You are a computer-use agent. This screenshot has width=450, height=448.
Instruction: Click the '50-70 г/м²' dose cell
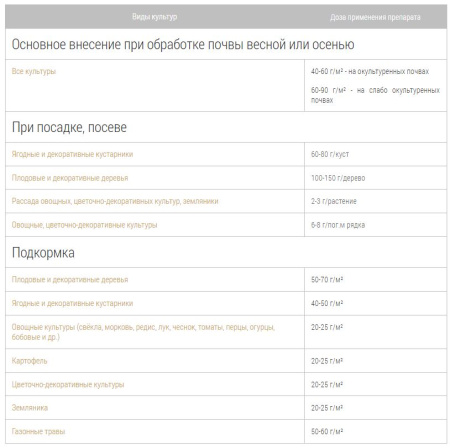click(327, 280)
